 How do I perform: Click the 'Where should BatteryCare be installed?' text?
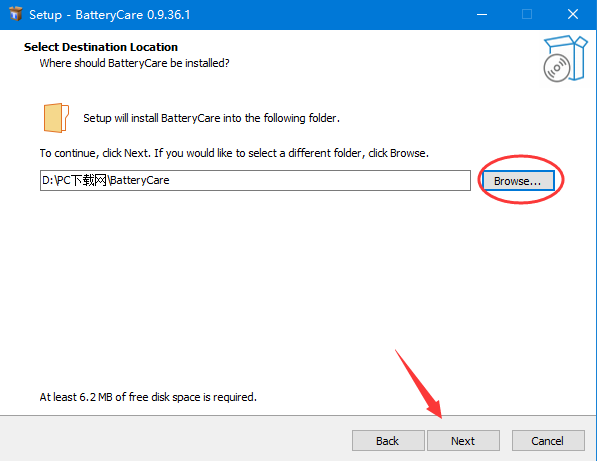pyautogui.click(x=134, y=63)
